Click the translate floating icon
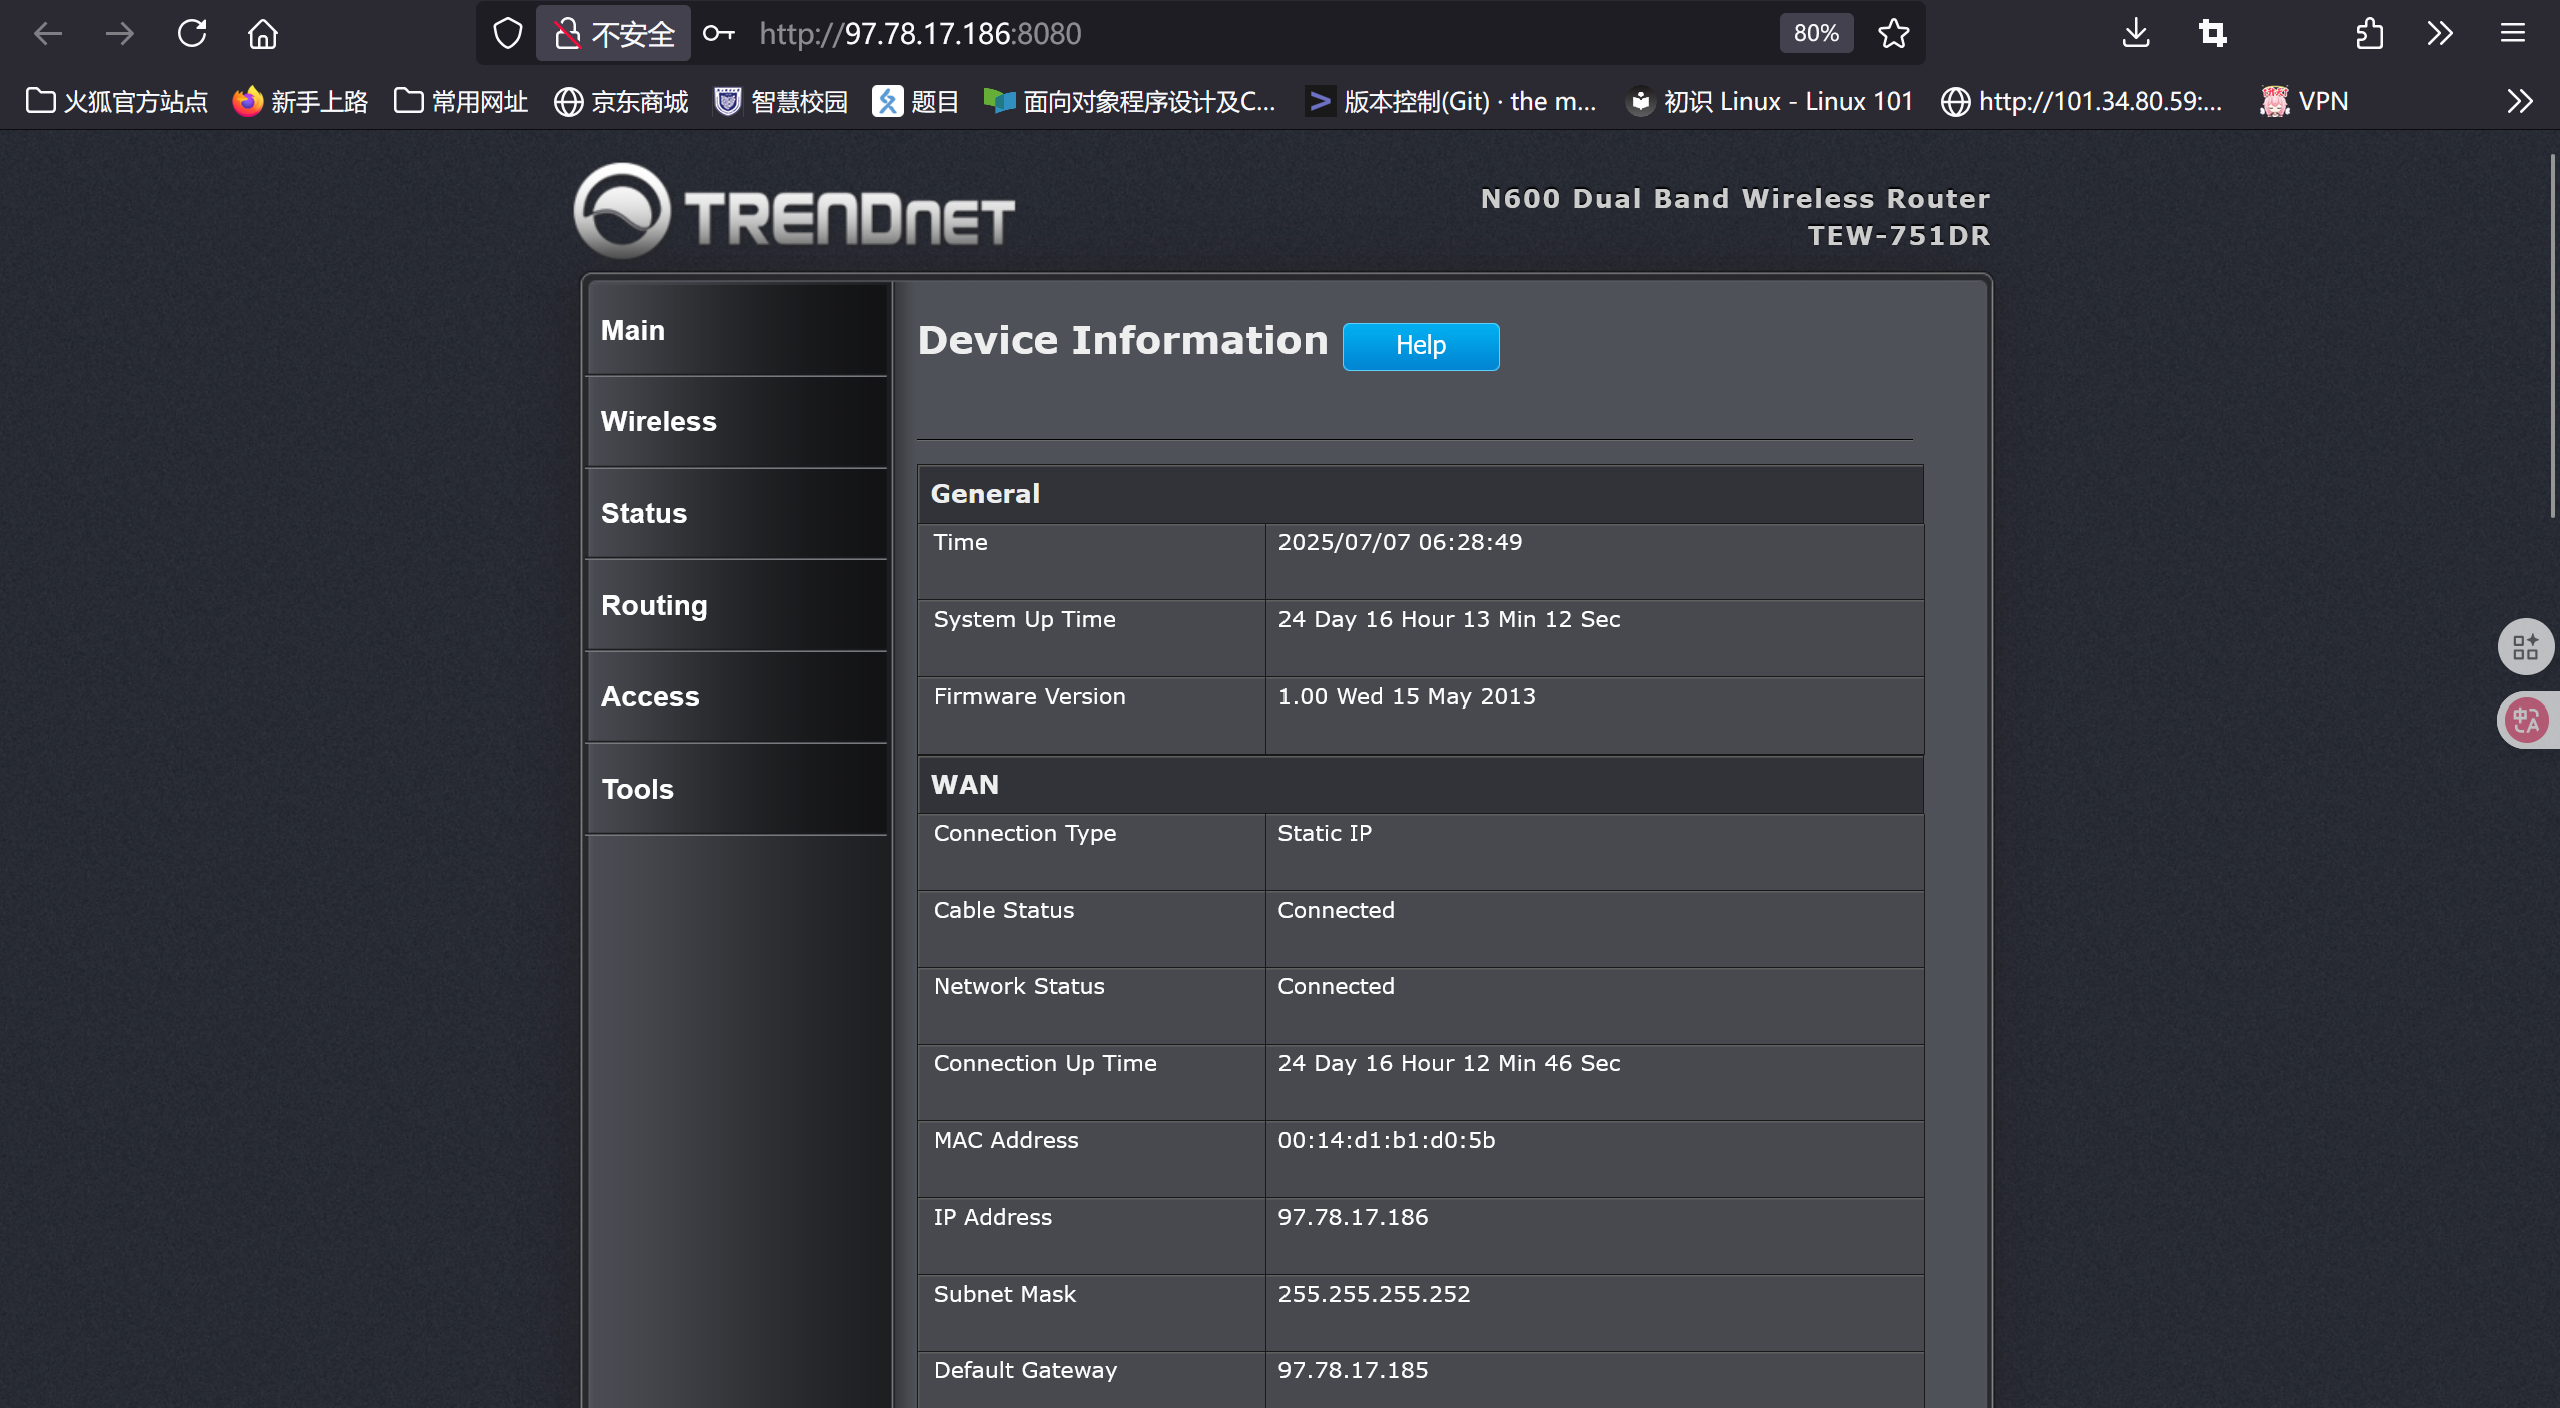The height and width of the screenshot is (1408, 2560). pos(2526,720)
